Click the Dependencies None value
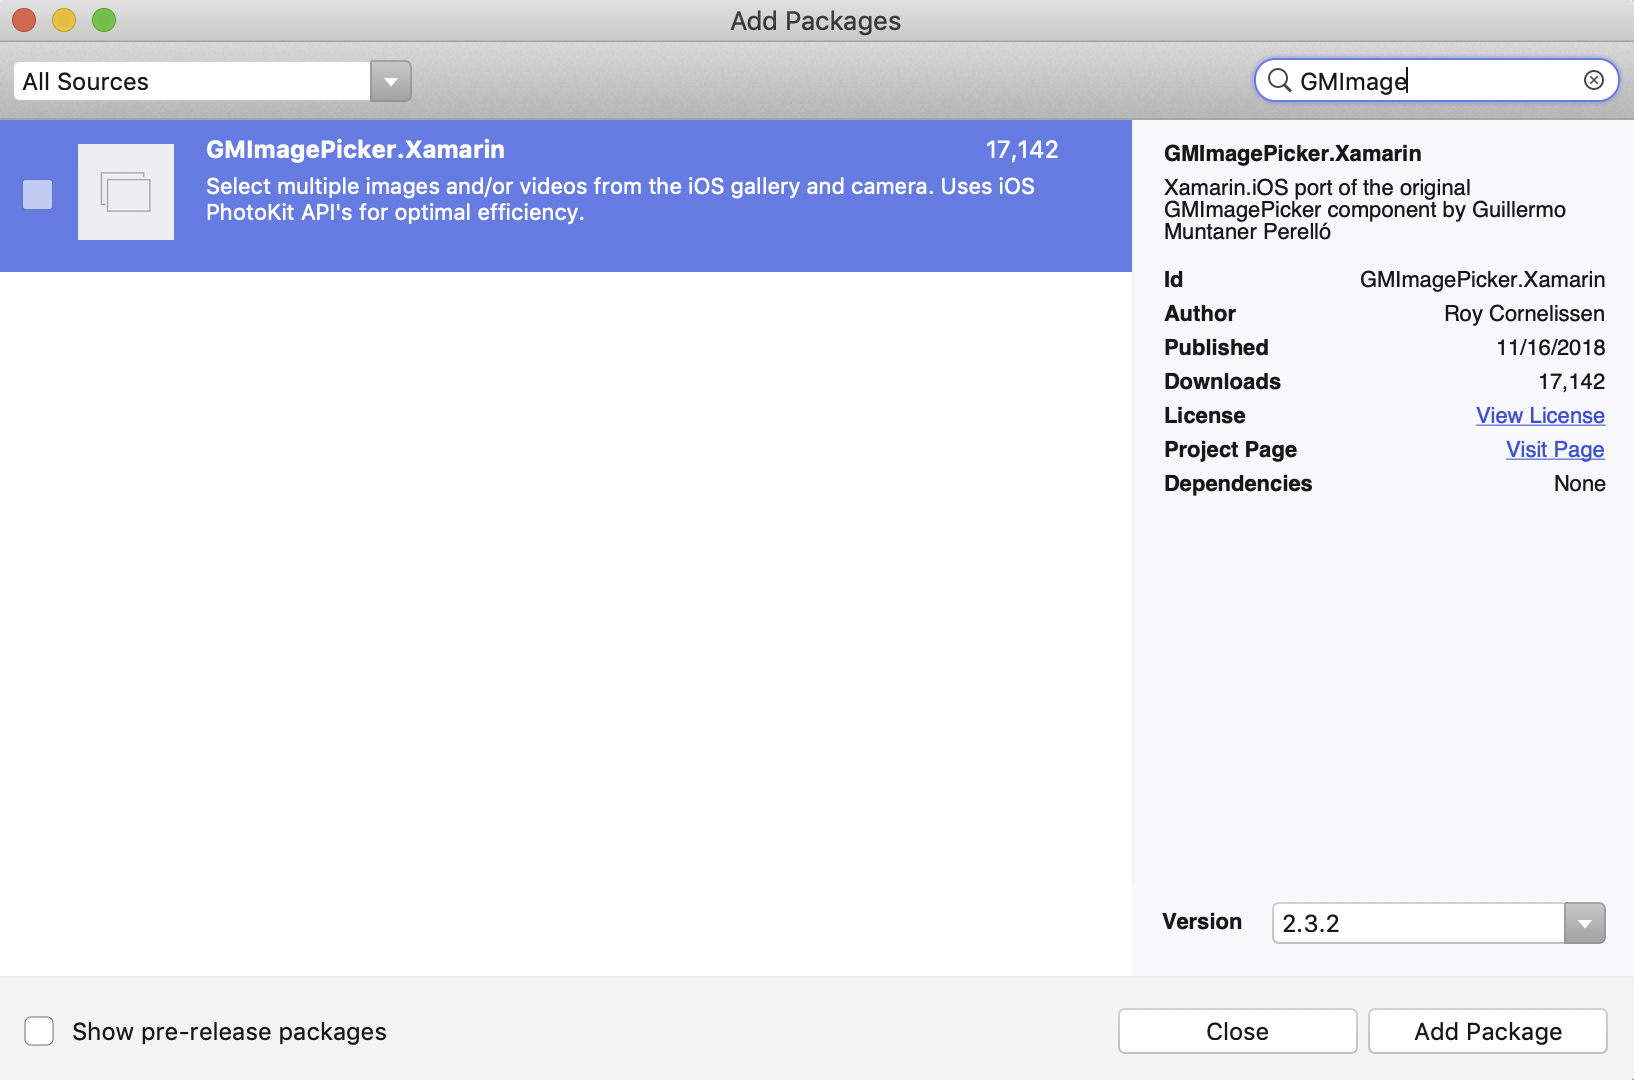Viewport: 1634px width, 1080px height. pyautogui.click(x=1579, y=483)
